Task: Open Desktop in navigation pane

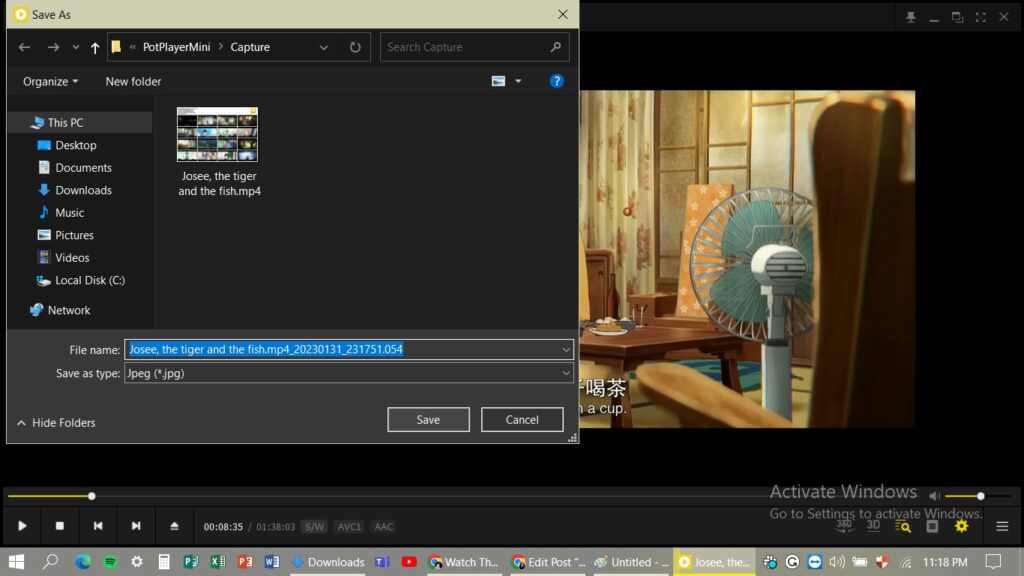Action: (76, 145)
